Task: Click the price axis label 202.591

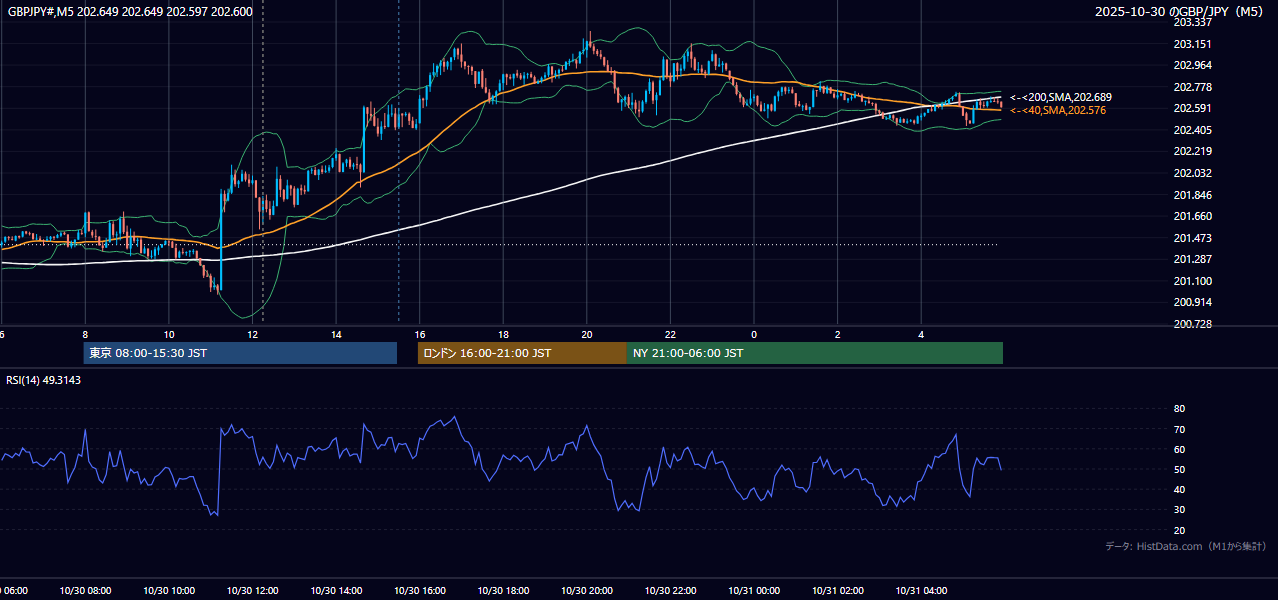Action: pos(1192,108)
